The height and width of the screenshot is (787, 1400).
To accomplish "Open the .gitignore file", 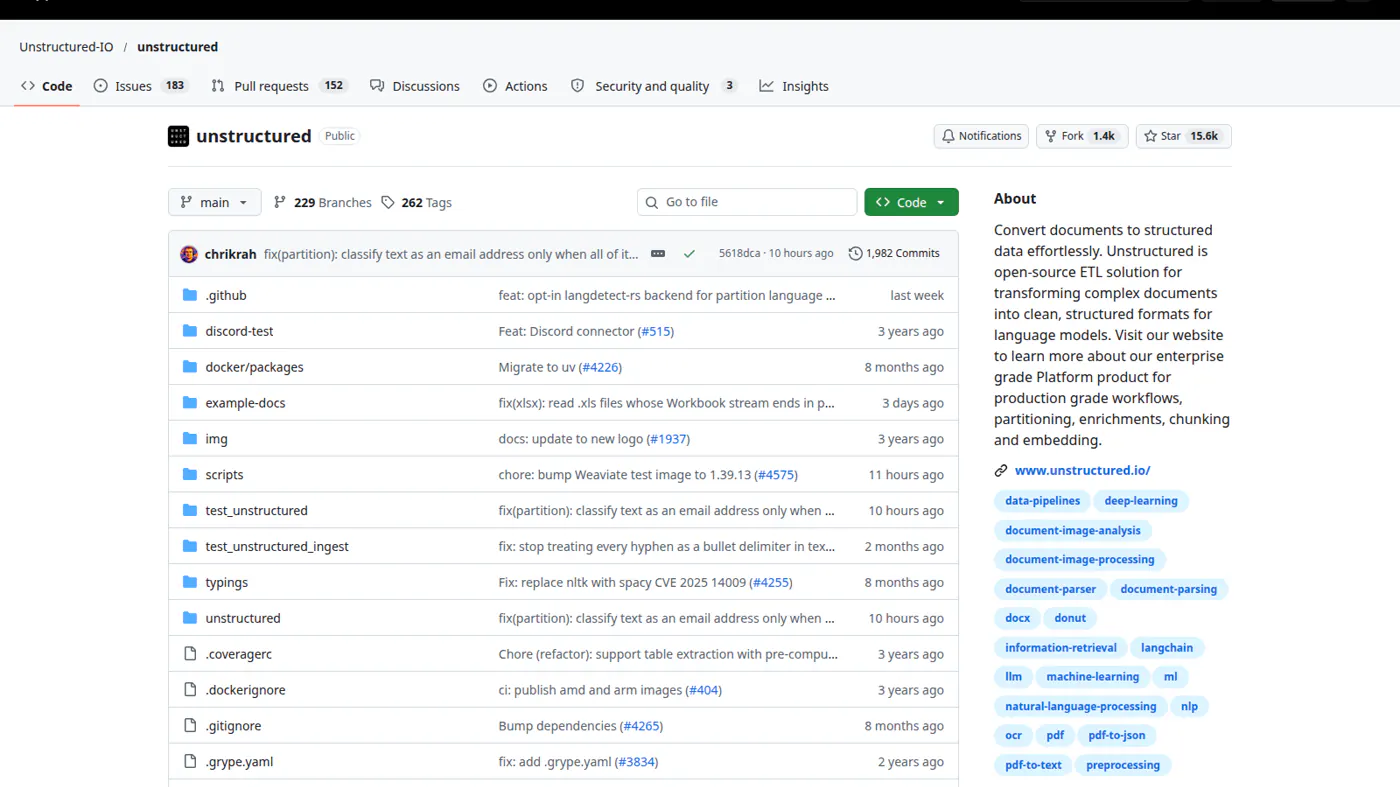I will 233,726.
